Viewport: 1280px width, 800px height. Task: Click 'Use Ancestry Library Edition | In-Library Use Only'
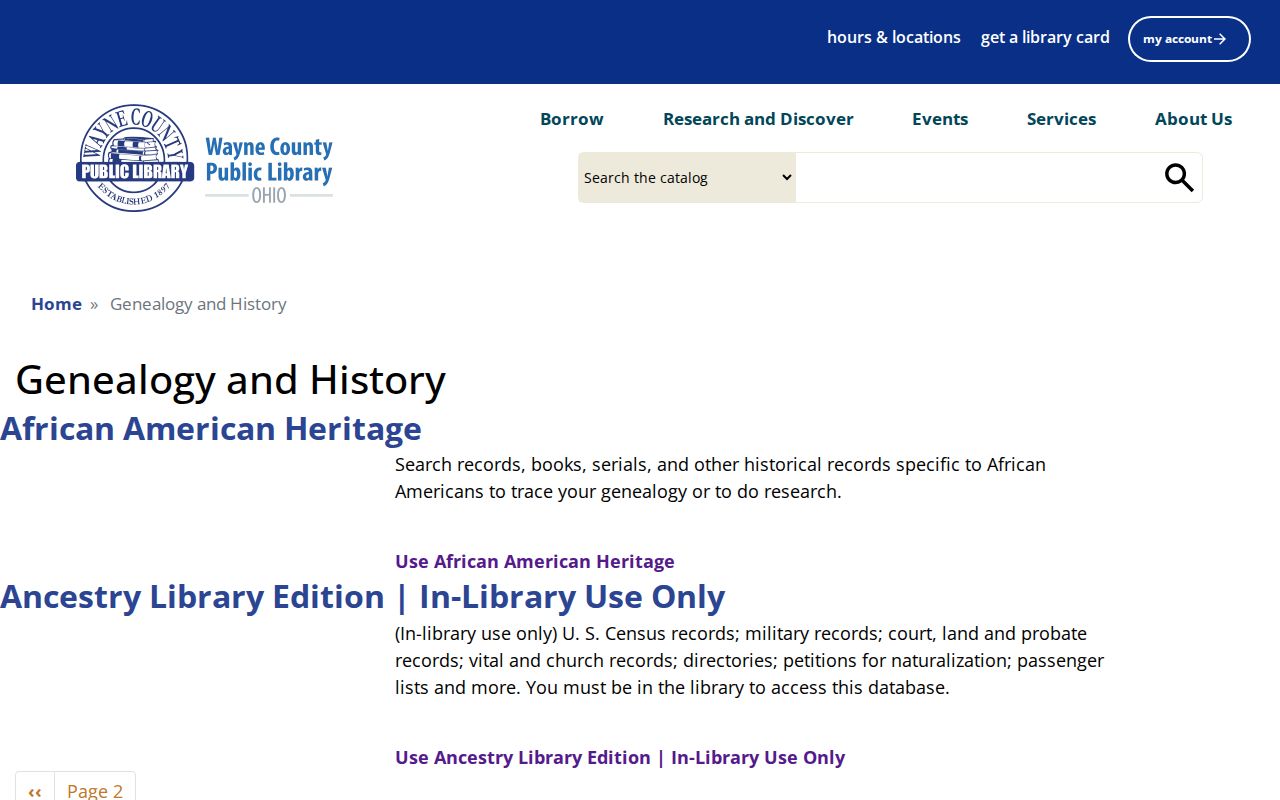point(620,757)
